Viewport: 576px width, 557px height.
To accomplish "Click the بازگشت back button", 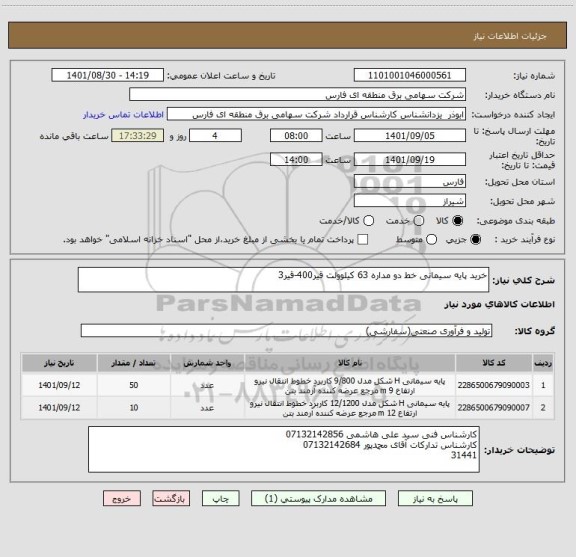I will [171, 499].
